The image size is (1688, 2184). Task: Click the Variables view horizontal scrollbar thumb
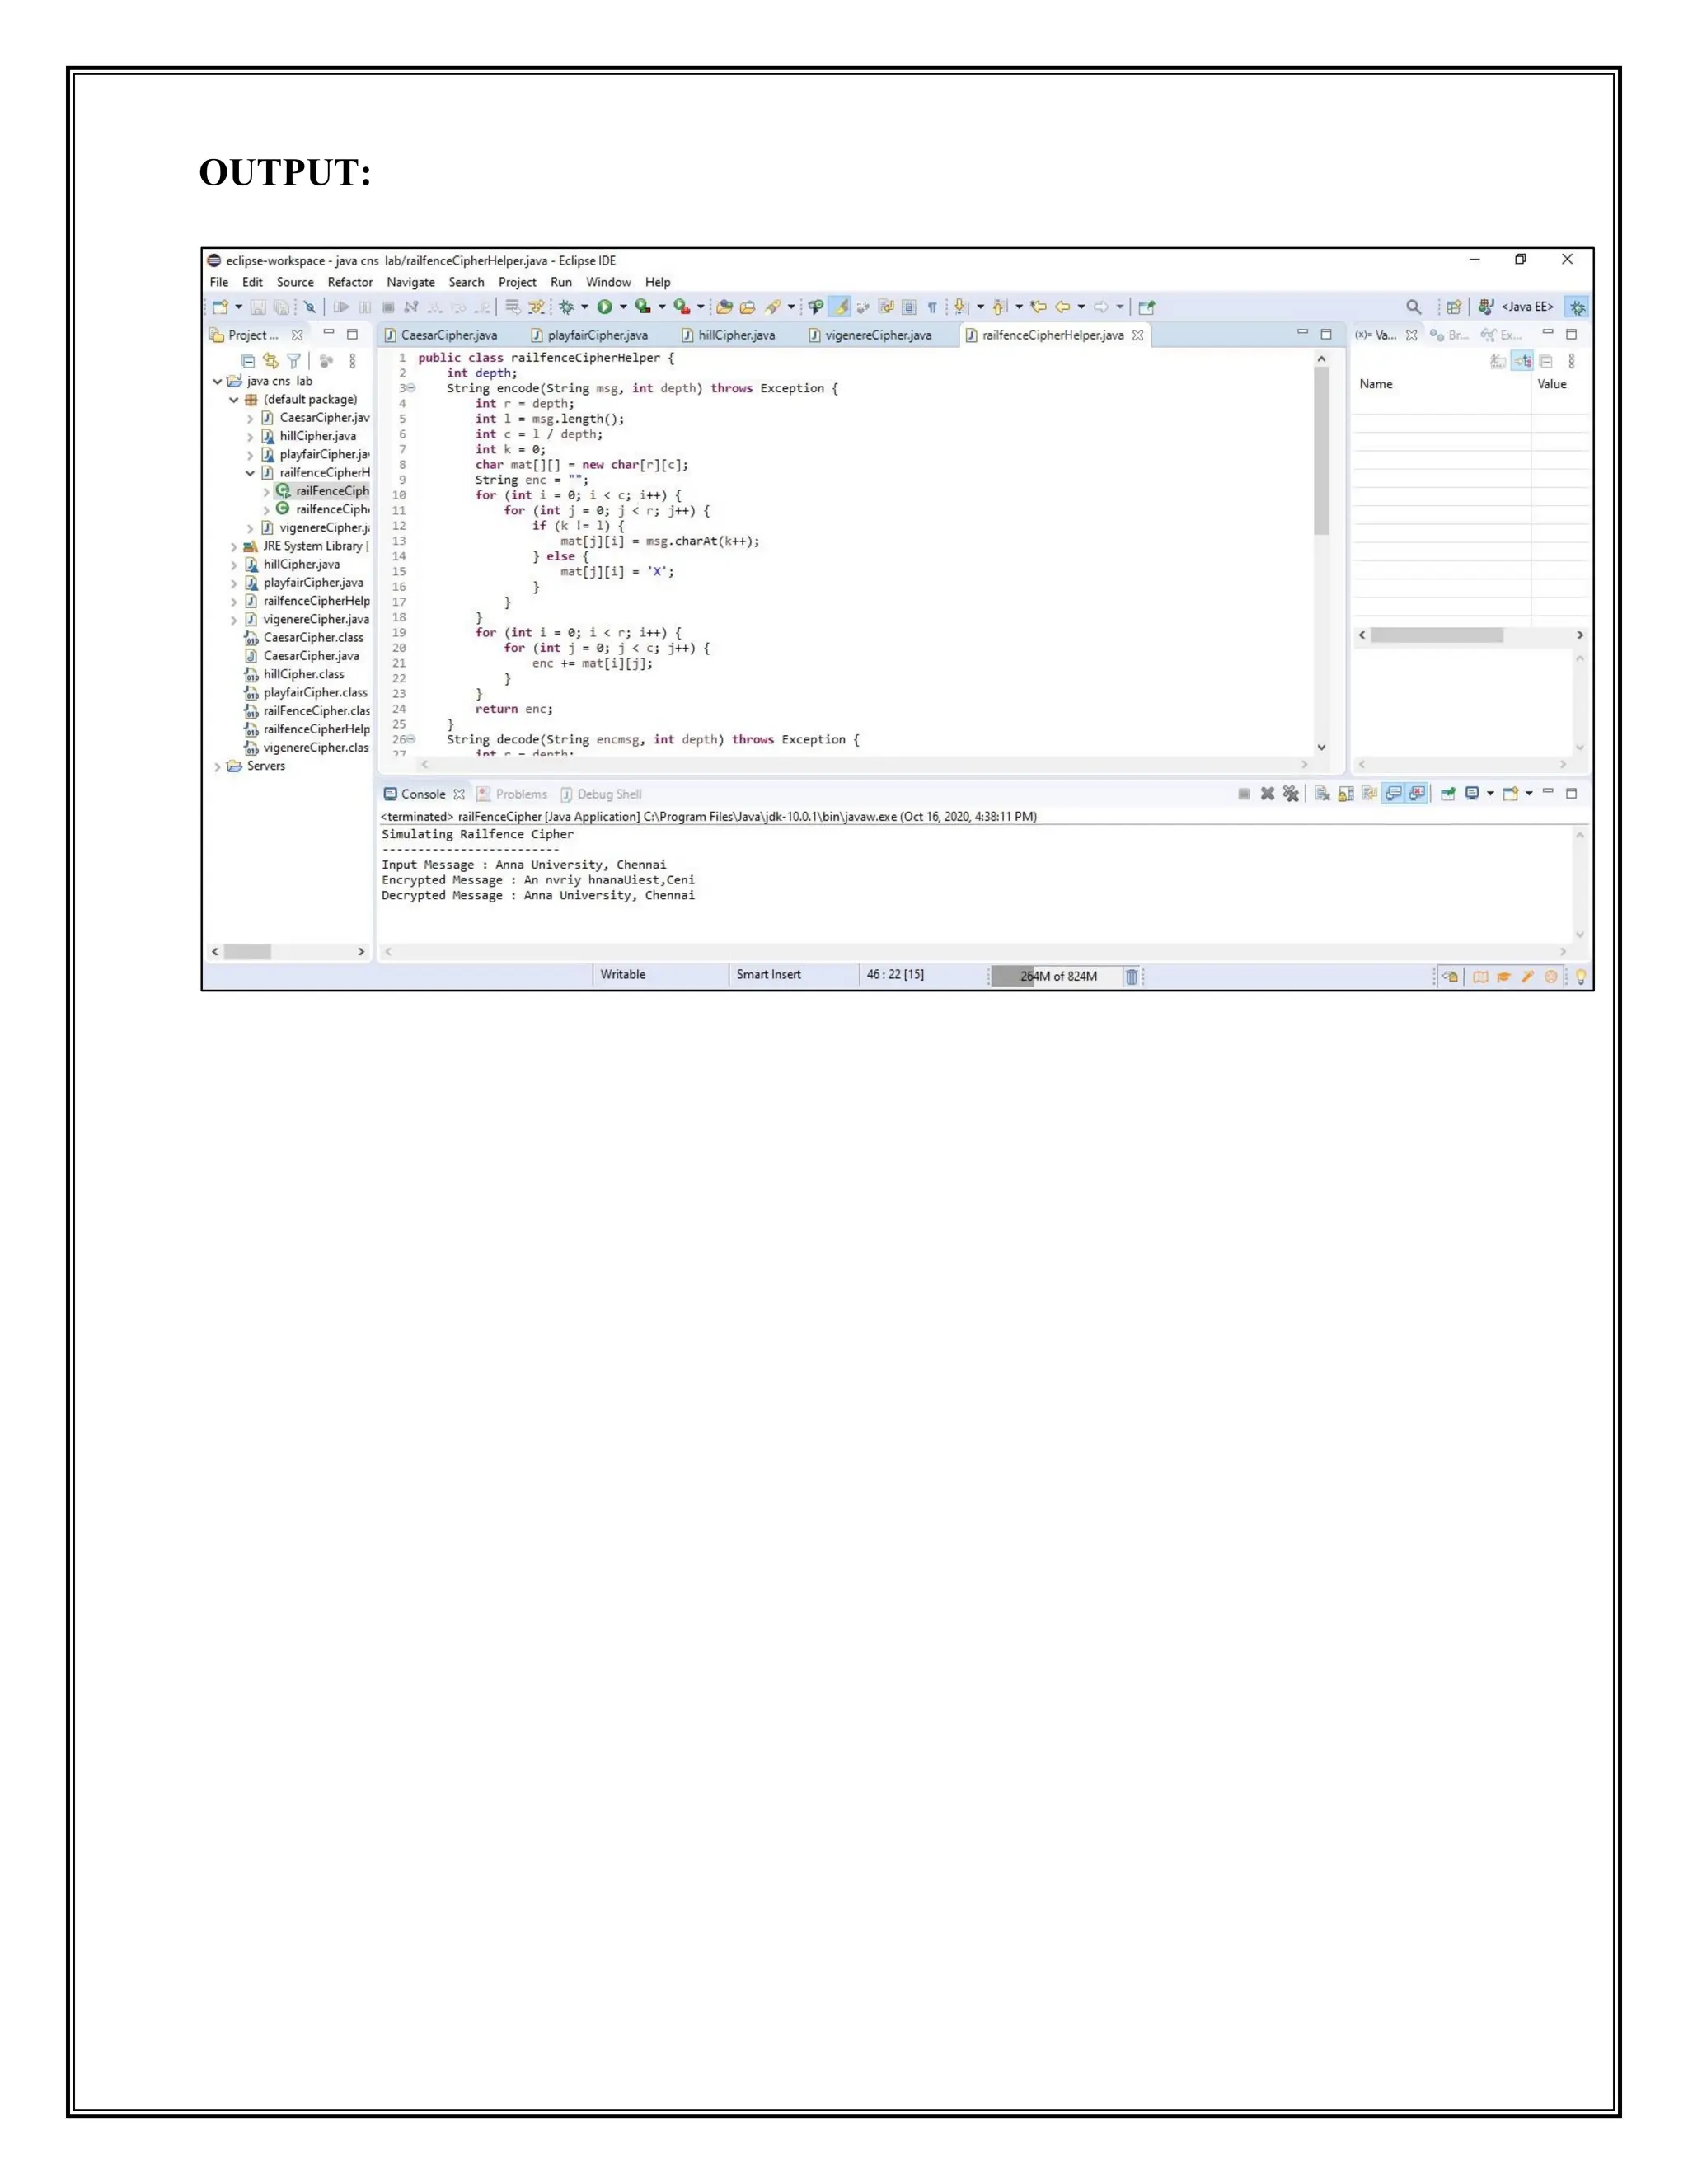1436,635
